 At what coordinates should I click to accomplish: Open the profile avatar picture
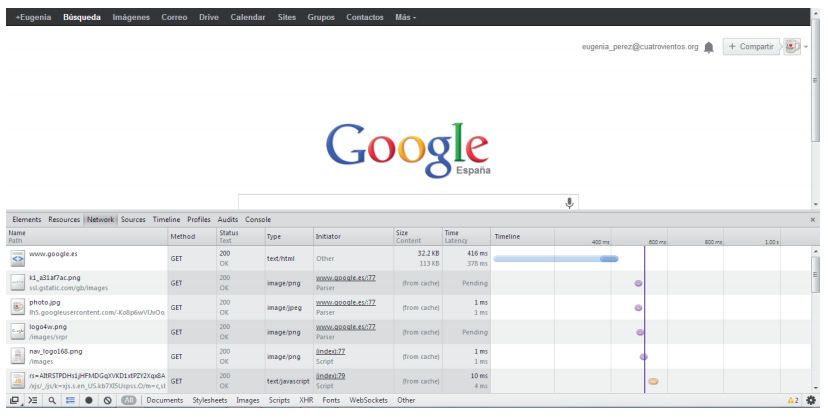791,46
